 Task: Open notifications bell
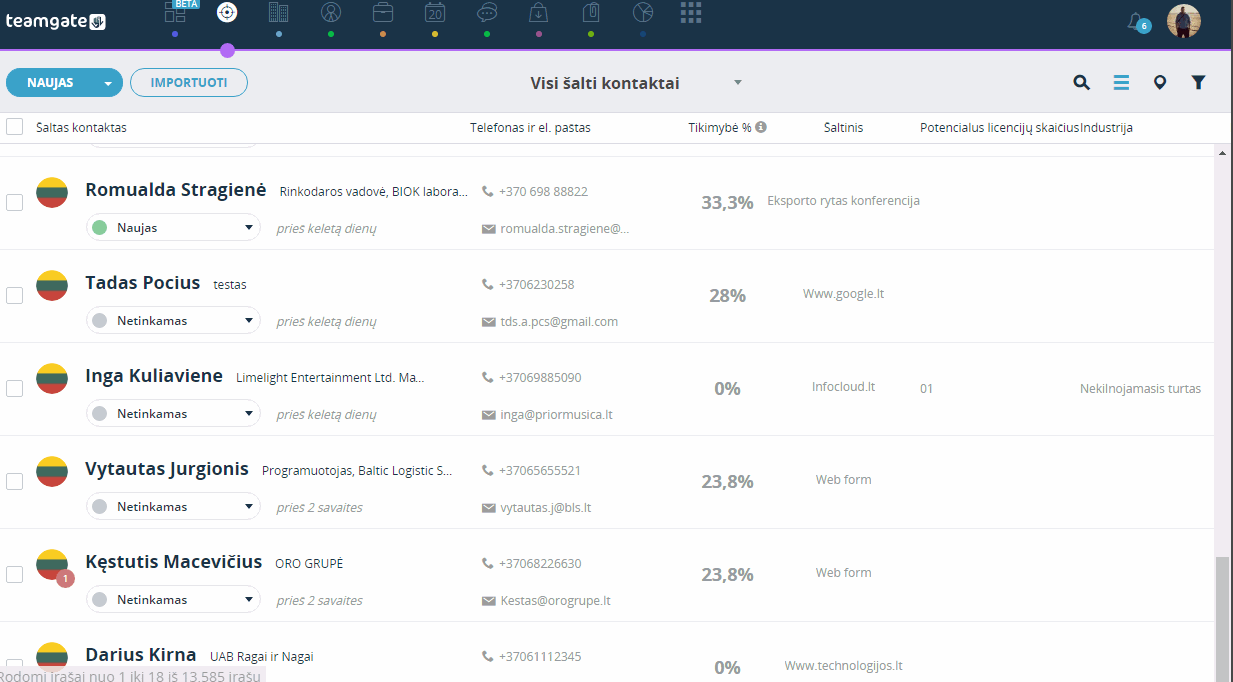[x=1136, y=21]
